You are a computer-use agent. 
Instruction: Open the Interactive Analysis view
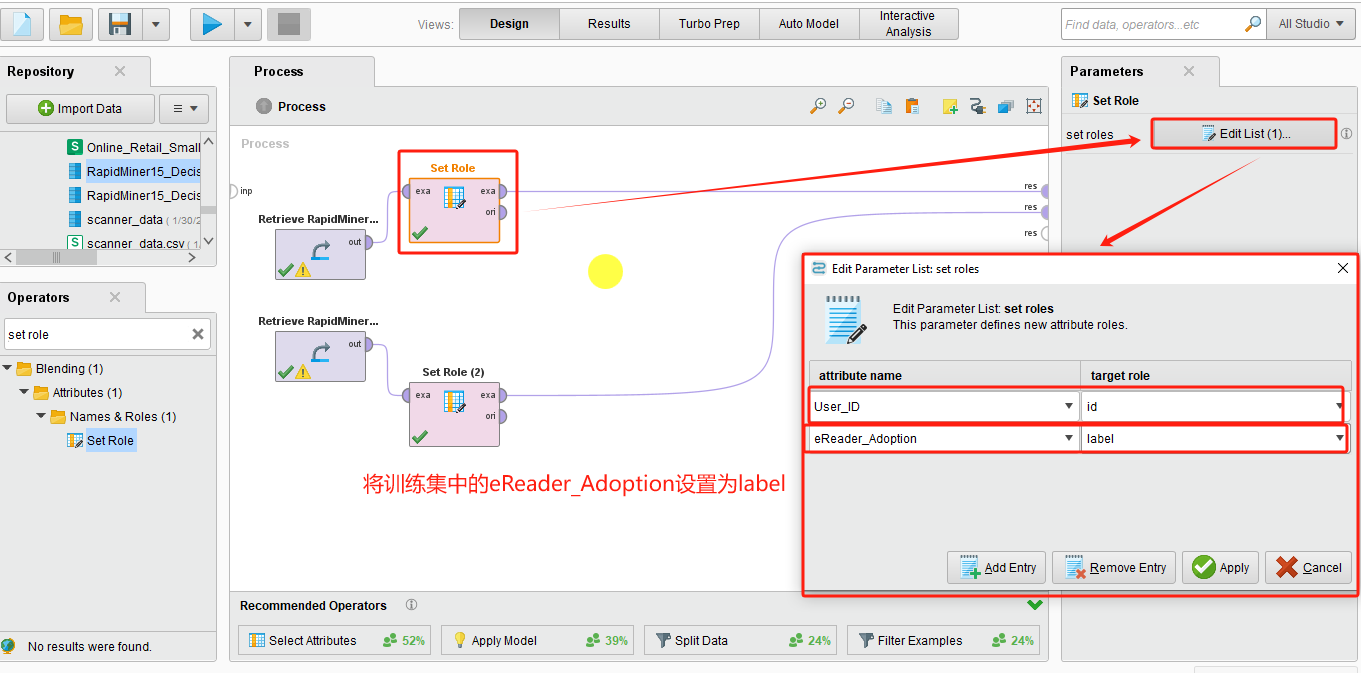click(x=908, y=24)
